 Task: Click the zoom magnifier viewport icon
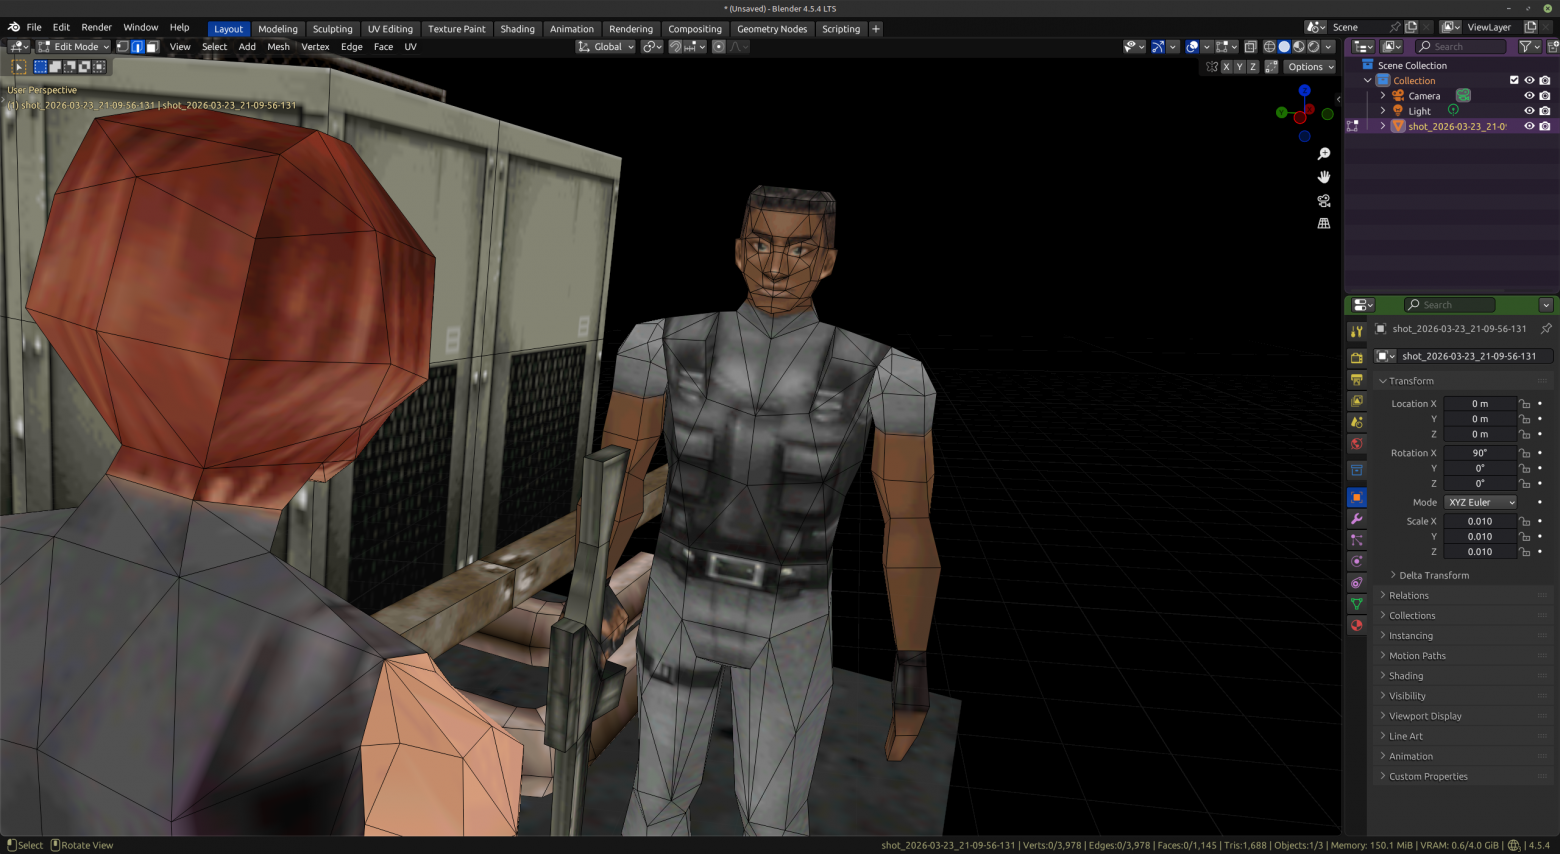point(1324,153)
